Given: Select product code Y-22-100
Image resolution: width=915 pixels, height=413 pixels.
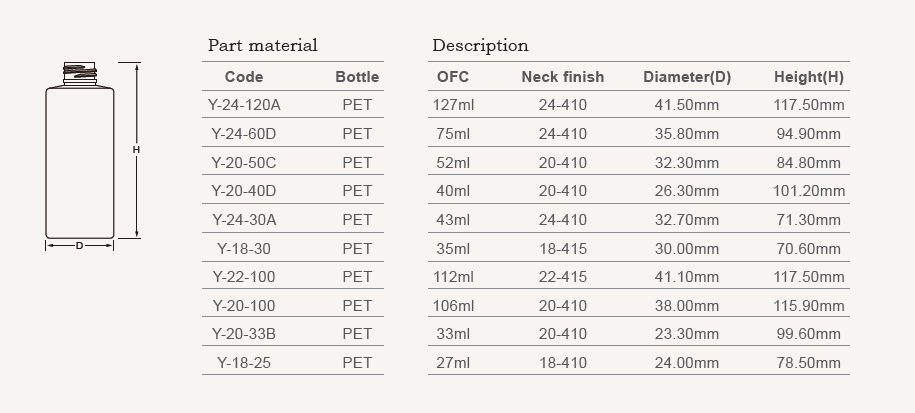Looking at the screenshot, I should click(x=244, y=276).
